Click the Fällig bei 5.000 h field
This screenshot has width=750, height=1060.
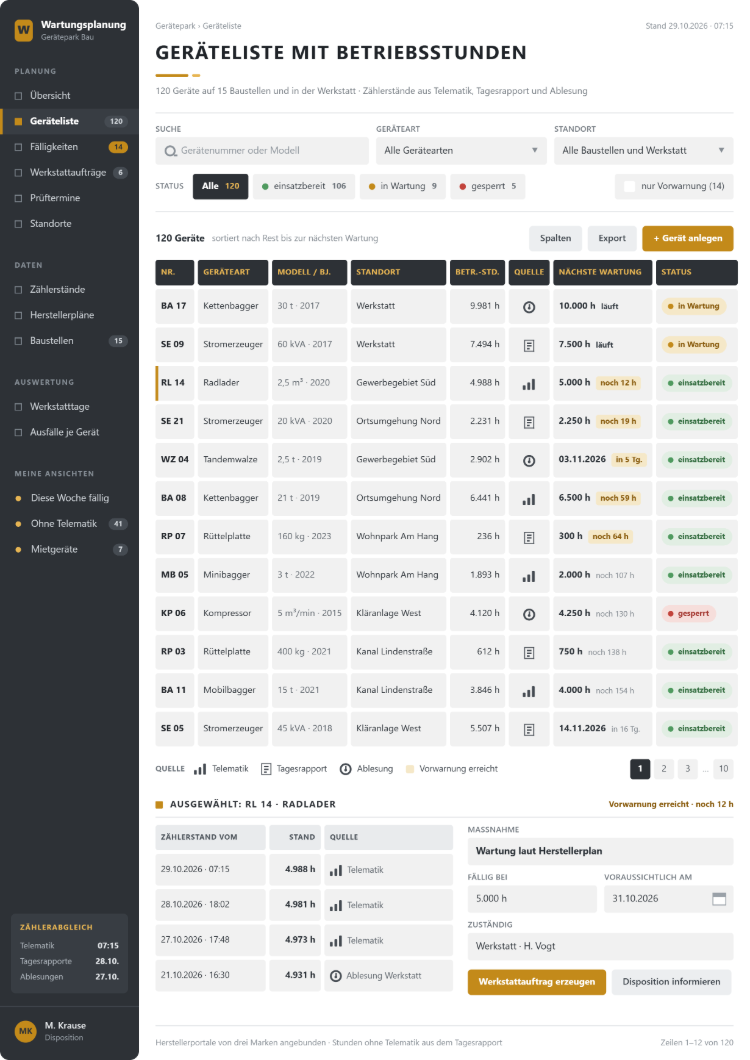[532, 899]
